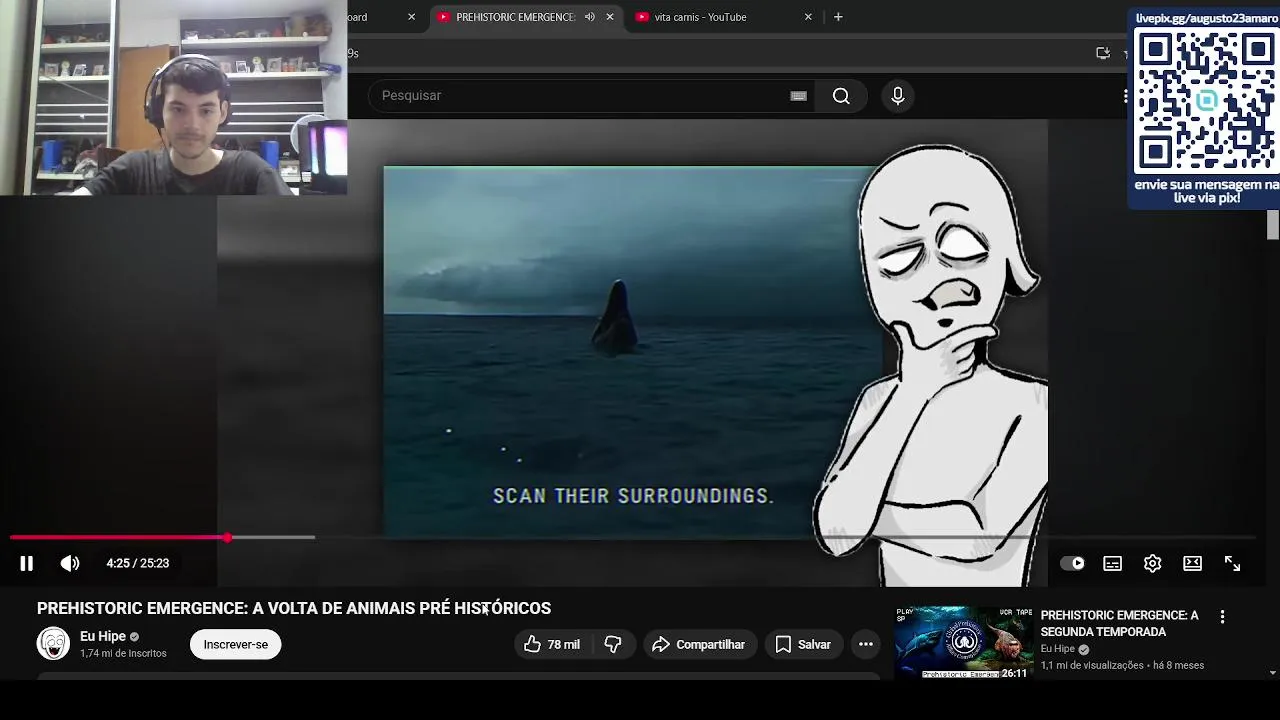1280x720 pixels.
Task: Open the player settings gear
Action: (x=1152, y=563)
